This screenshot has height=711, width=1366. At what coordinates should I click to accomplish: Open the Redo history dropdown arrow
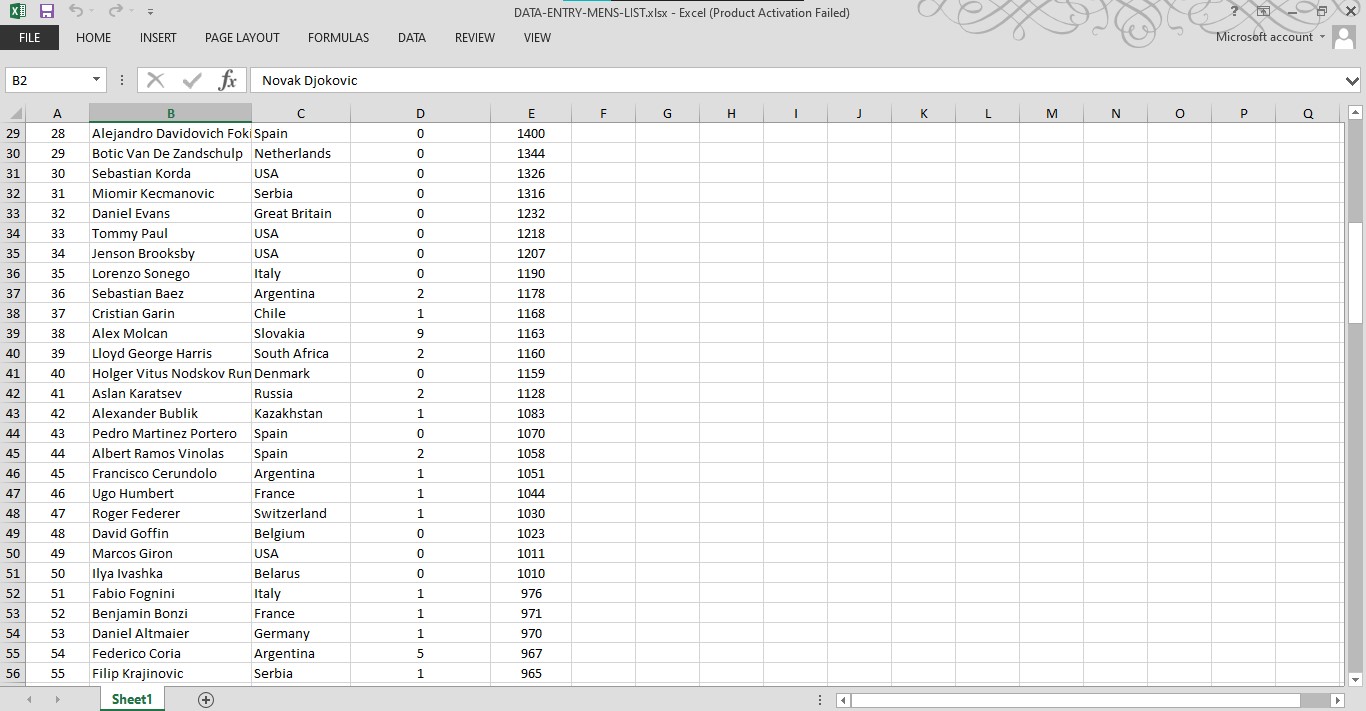(132, 12)
